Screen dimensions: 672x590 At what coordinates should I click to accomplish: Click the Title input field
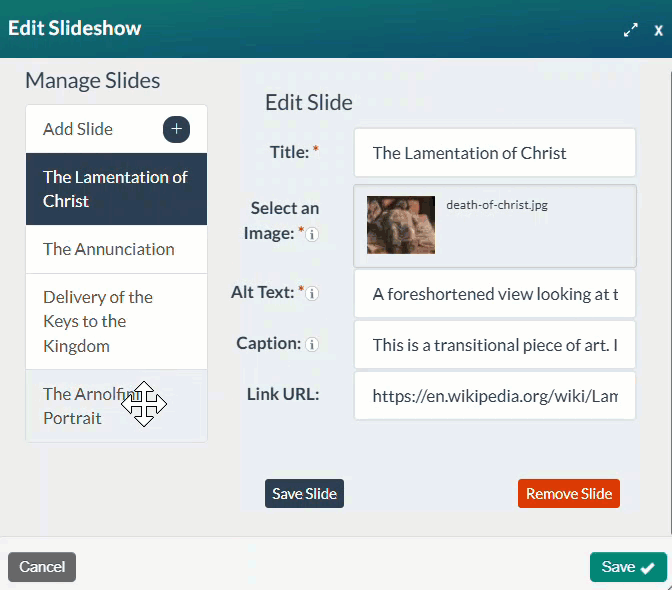point(495,153)
